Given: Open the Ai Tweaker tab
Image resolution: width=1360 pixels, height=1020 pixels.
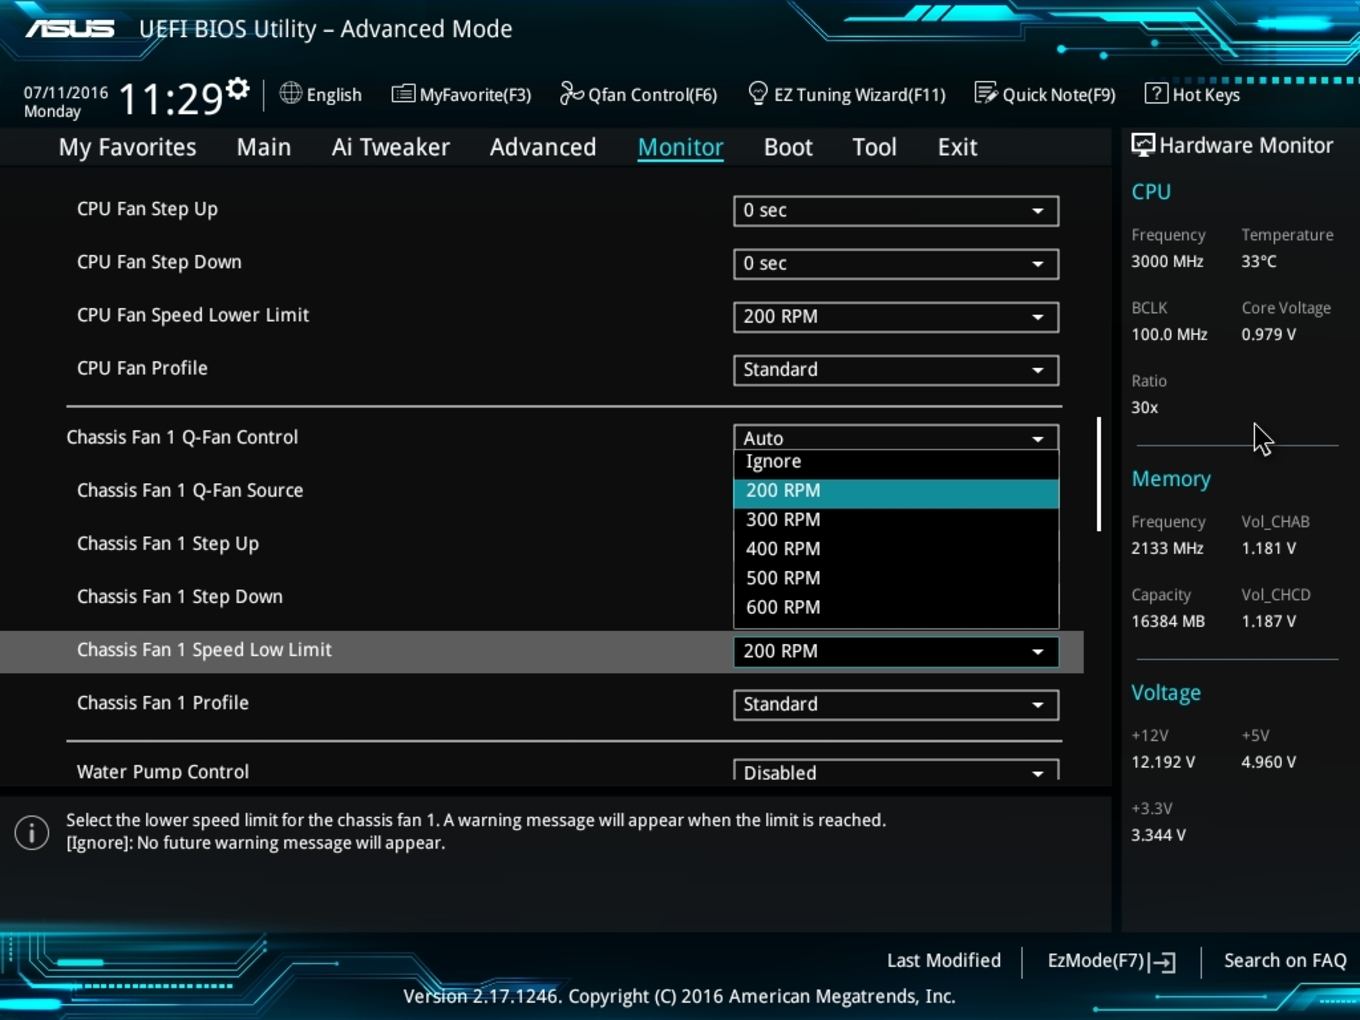Looking at the screenshot, I should point(391,147).
